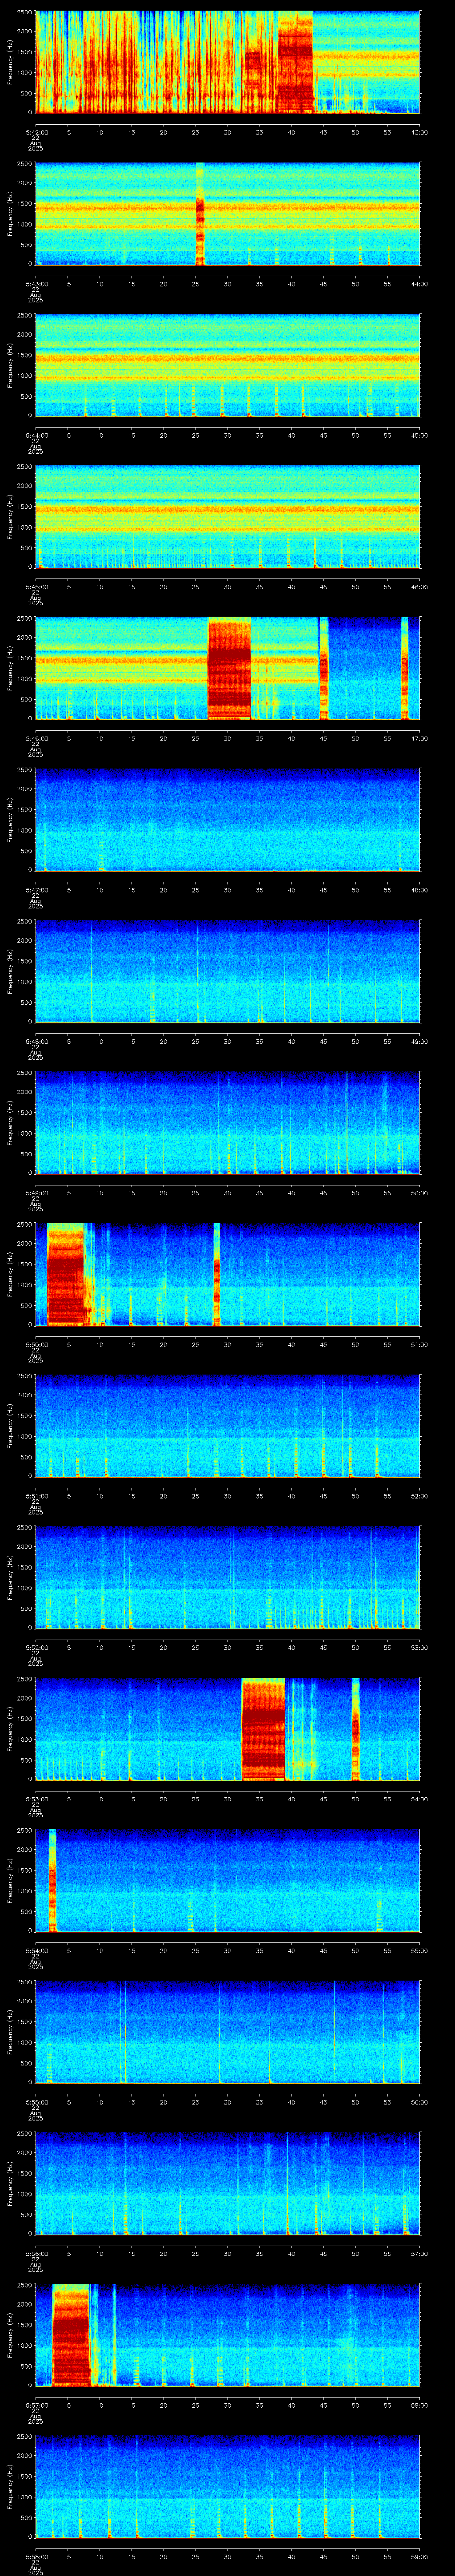Click the 59:00 end time label

(419, 2556)
